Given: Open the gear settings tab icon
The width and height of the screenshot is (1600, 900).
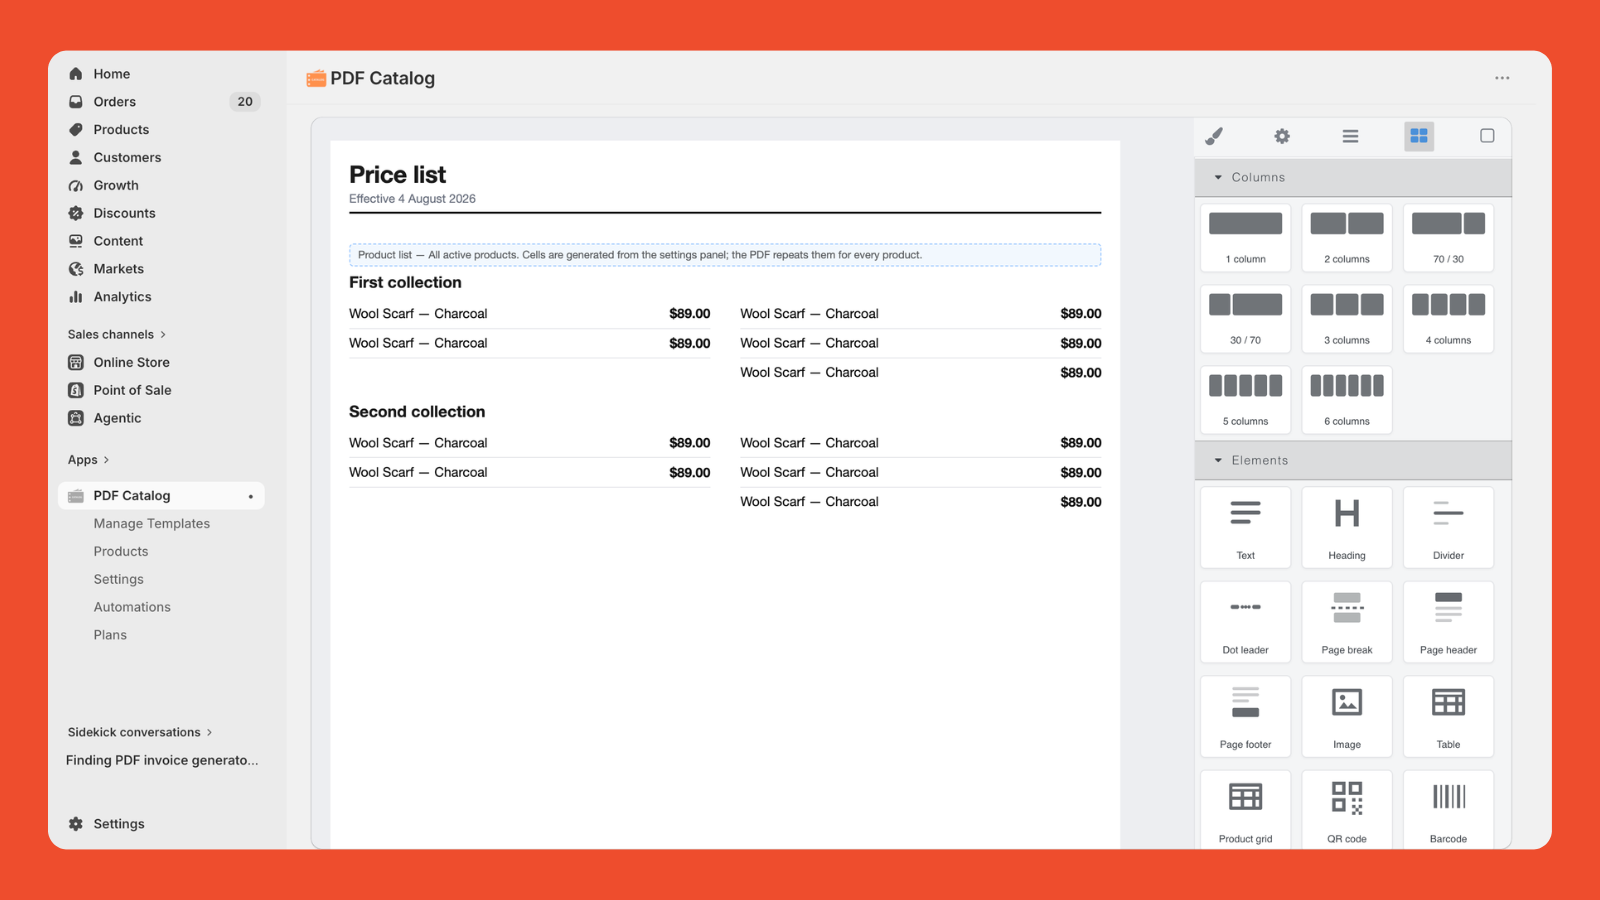Looking at the screenshot, I should tap(1282, 136).
